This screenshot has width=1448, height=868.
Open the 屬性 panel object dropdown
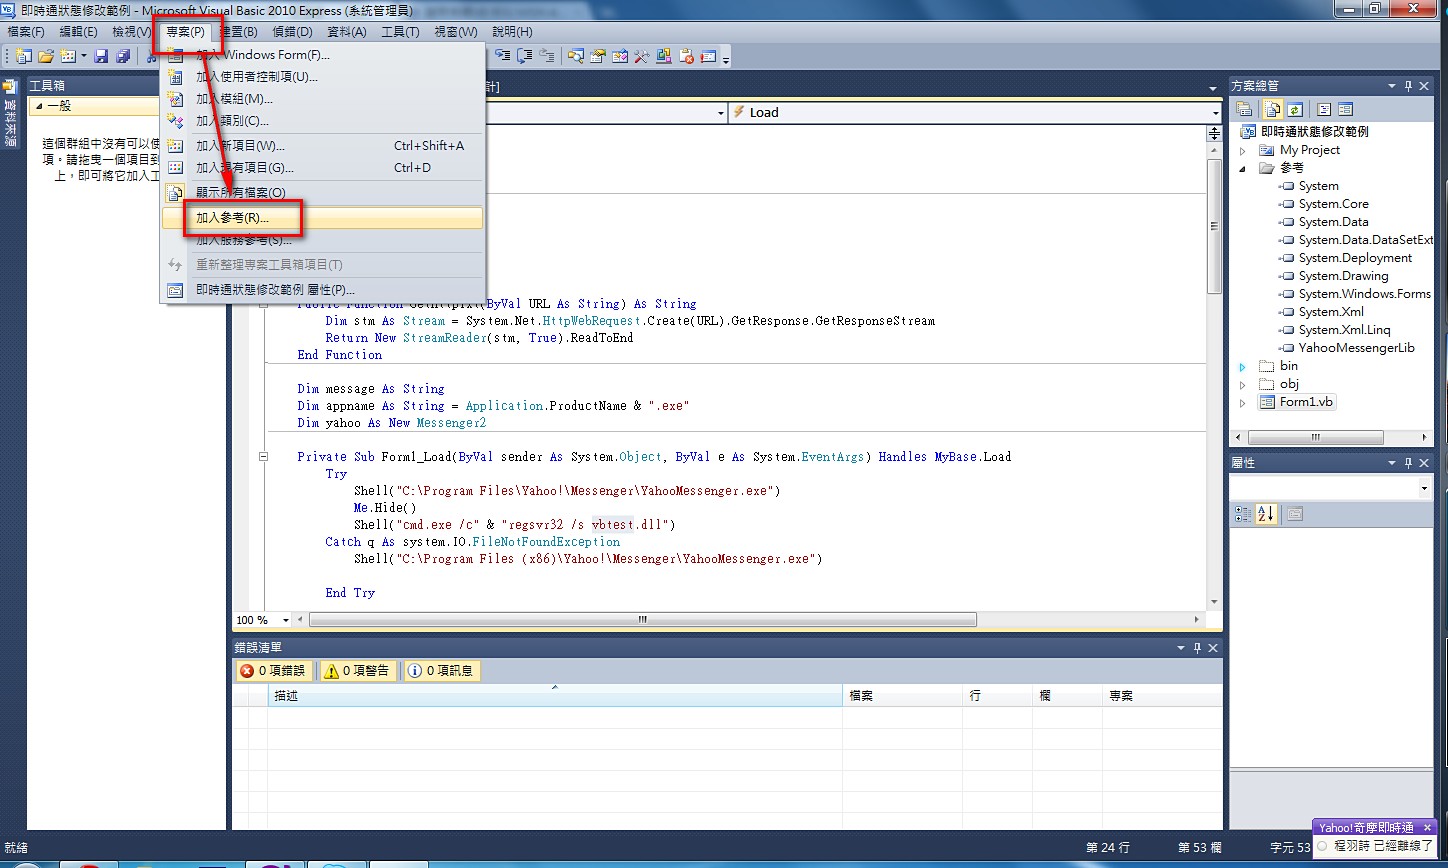click(1424, 488)
